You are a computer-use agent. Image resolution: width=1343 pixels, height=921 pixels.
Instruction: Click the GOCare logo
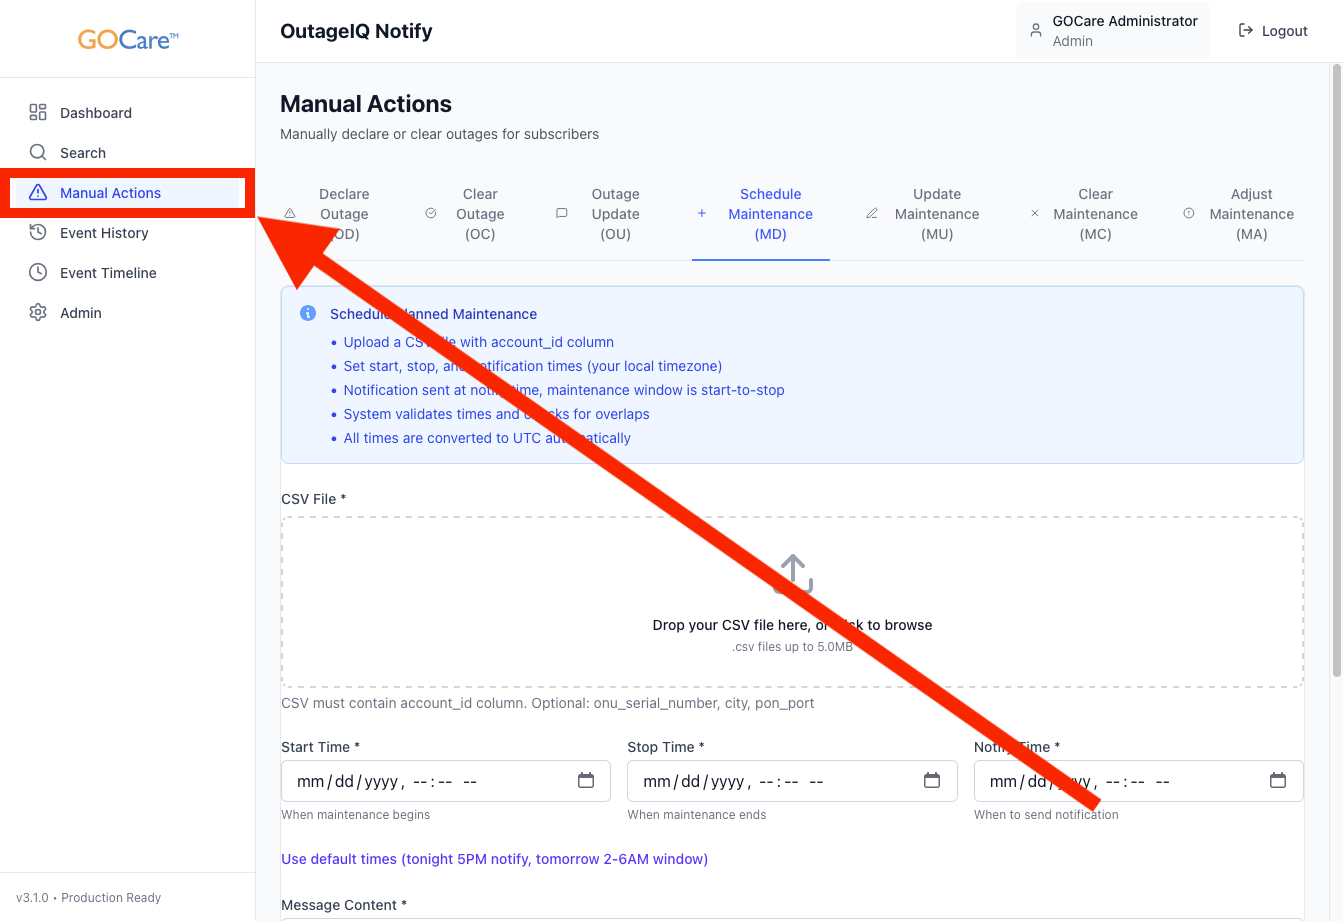tap(128, 40)
